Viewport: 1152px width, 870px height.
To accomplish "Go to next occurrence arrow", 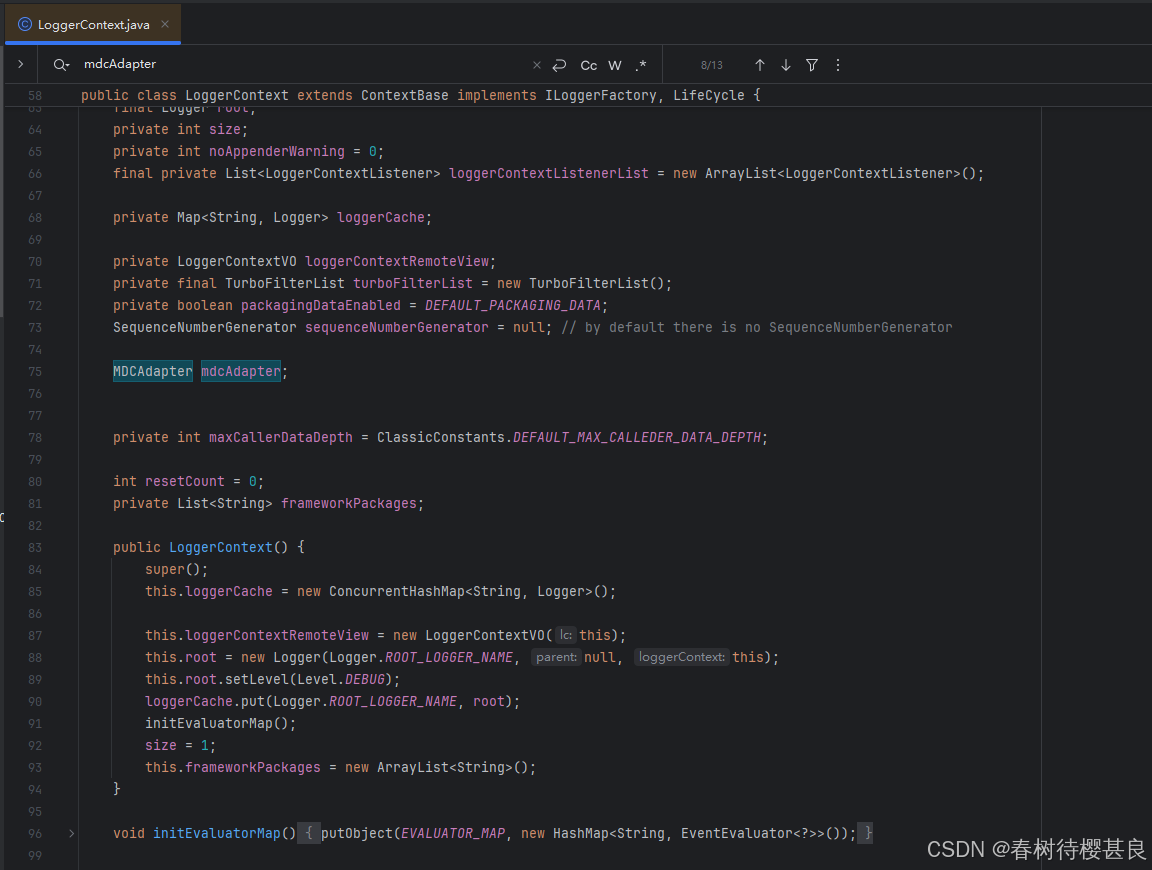I will (x=786, y=65).
